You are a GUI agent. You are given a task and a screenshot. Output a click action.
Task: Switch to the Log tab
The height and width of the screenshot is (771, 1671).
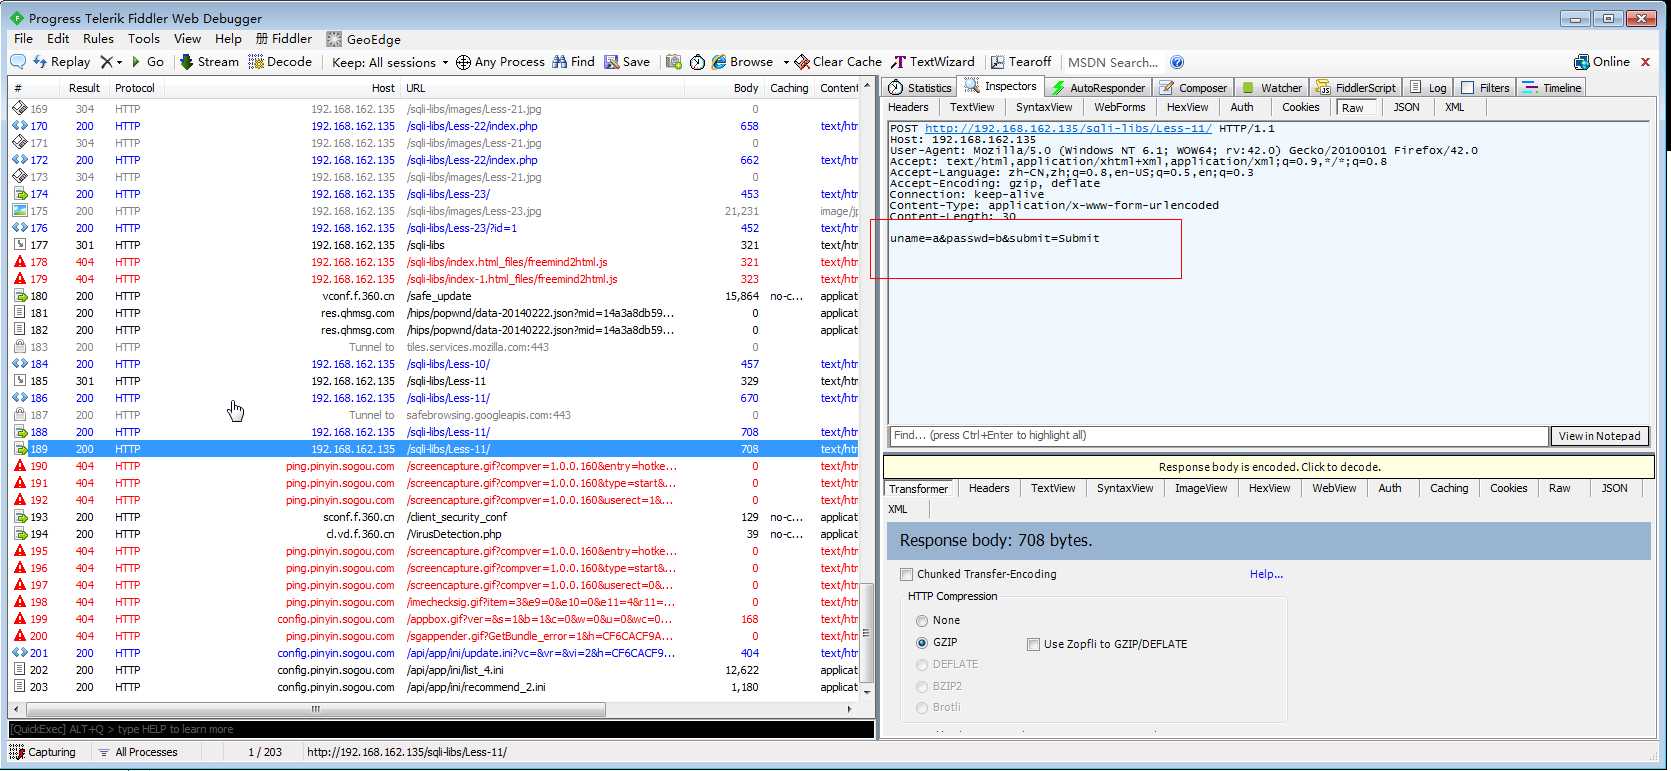tap(1428, 88)
